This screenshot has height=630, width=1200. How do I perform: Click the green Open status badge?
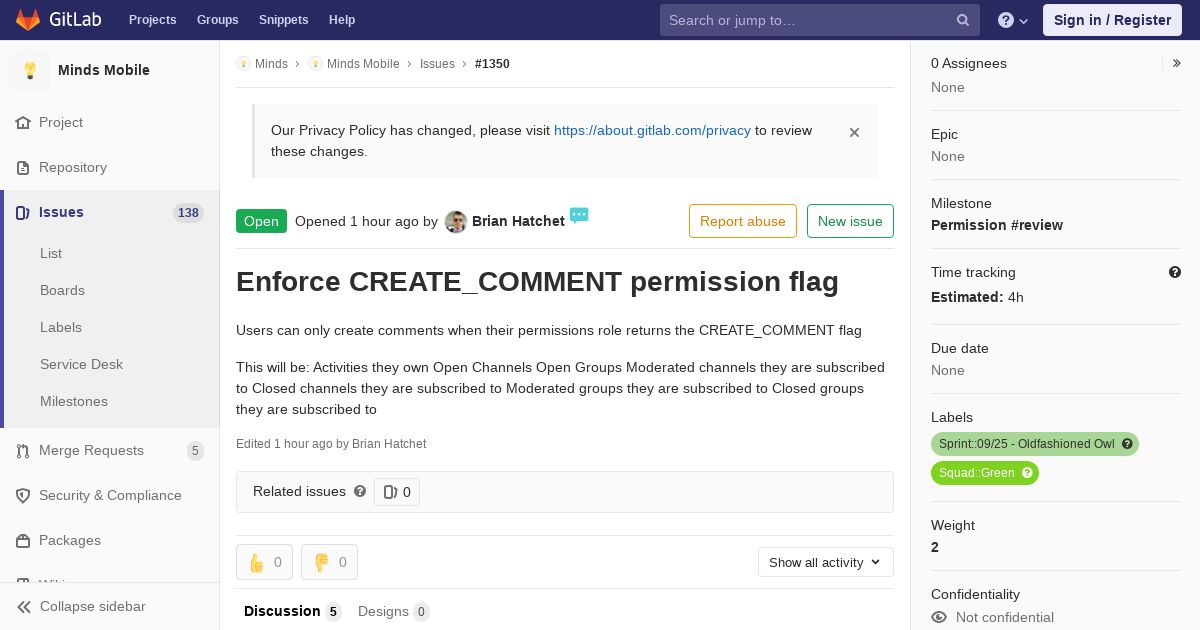click(261, 221)
